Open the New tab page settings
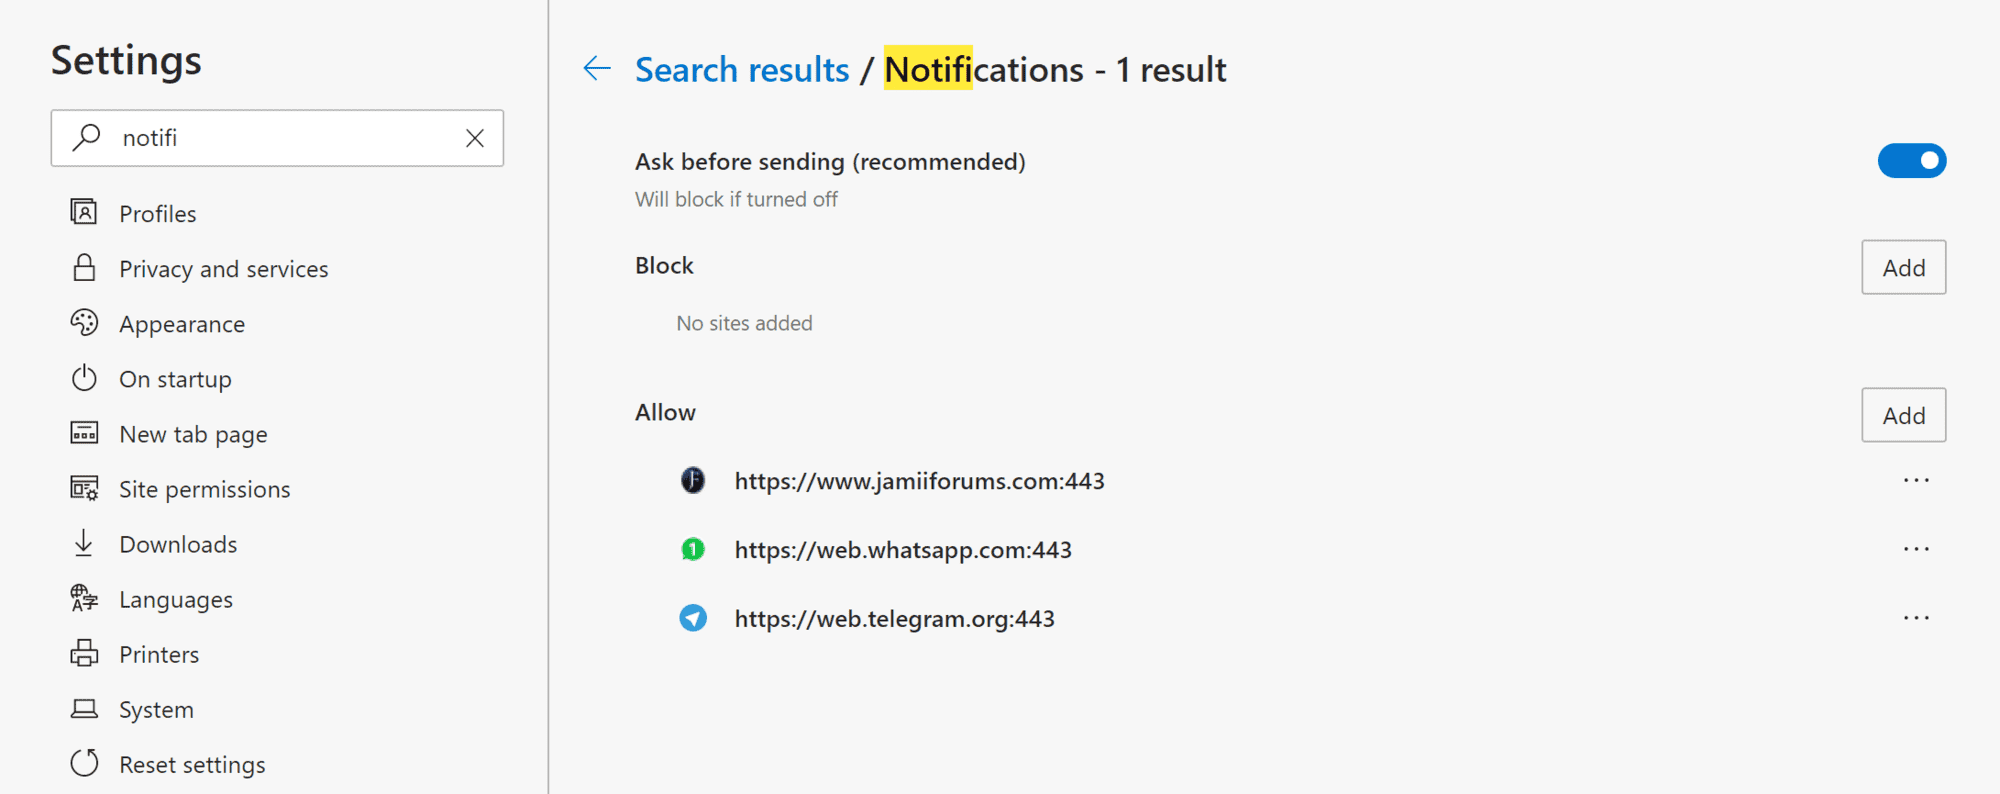 point(193,434)
